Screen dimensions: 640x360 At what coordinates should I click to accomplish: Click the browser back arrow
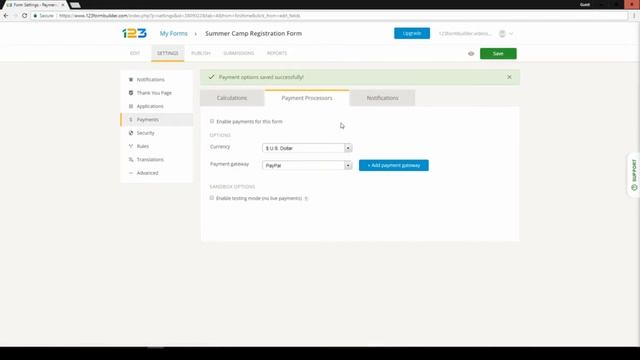coord(6,16)
